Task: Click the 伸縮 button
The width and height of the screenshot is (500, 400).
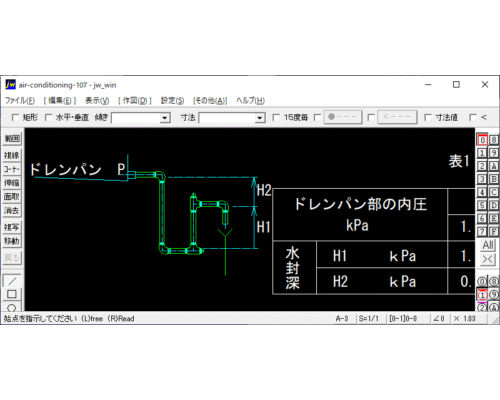Action: click(12, 183)
